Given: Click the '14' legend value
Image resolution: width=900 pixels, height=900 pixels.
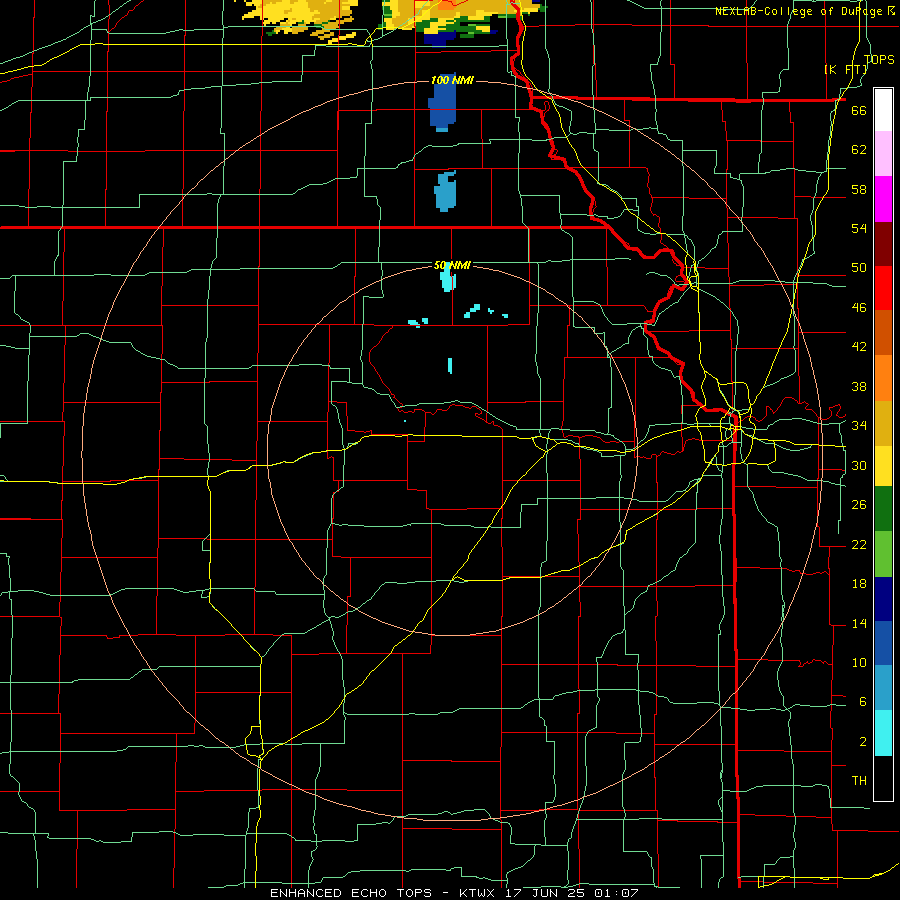Looking at the screenshot, I should pyautogui.click(x=859, y=623).
